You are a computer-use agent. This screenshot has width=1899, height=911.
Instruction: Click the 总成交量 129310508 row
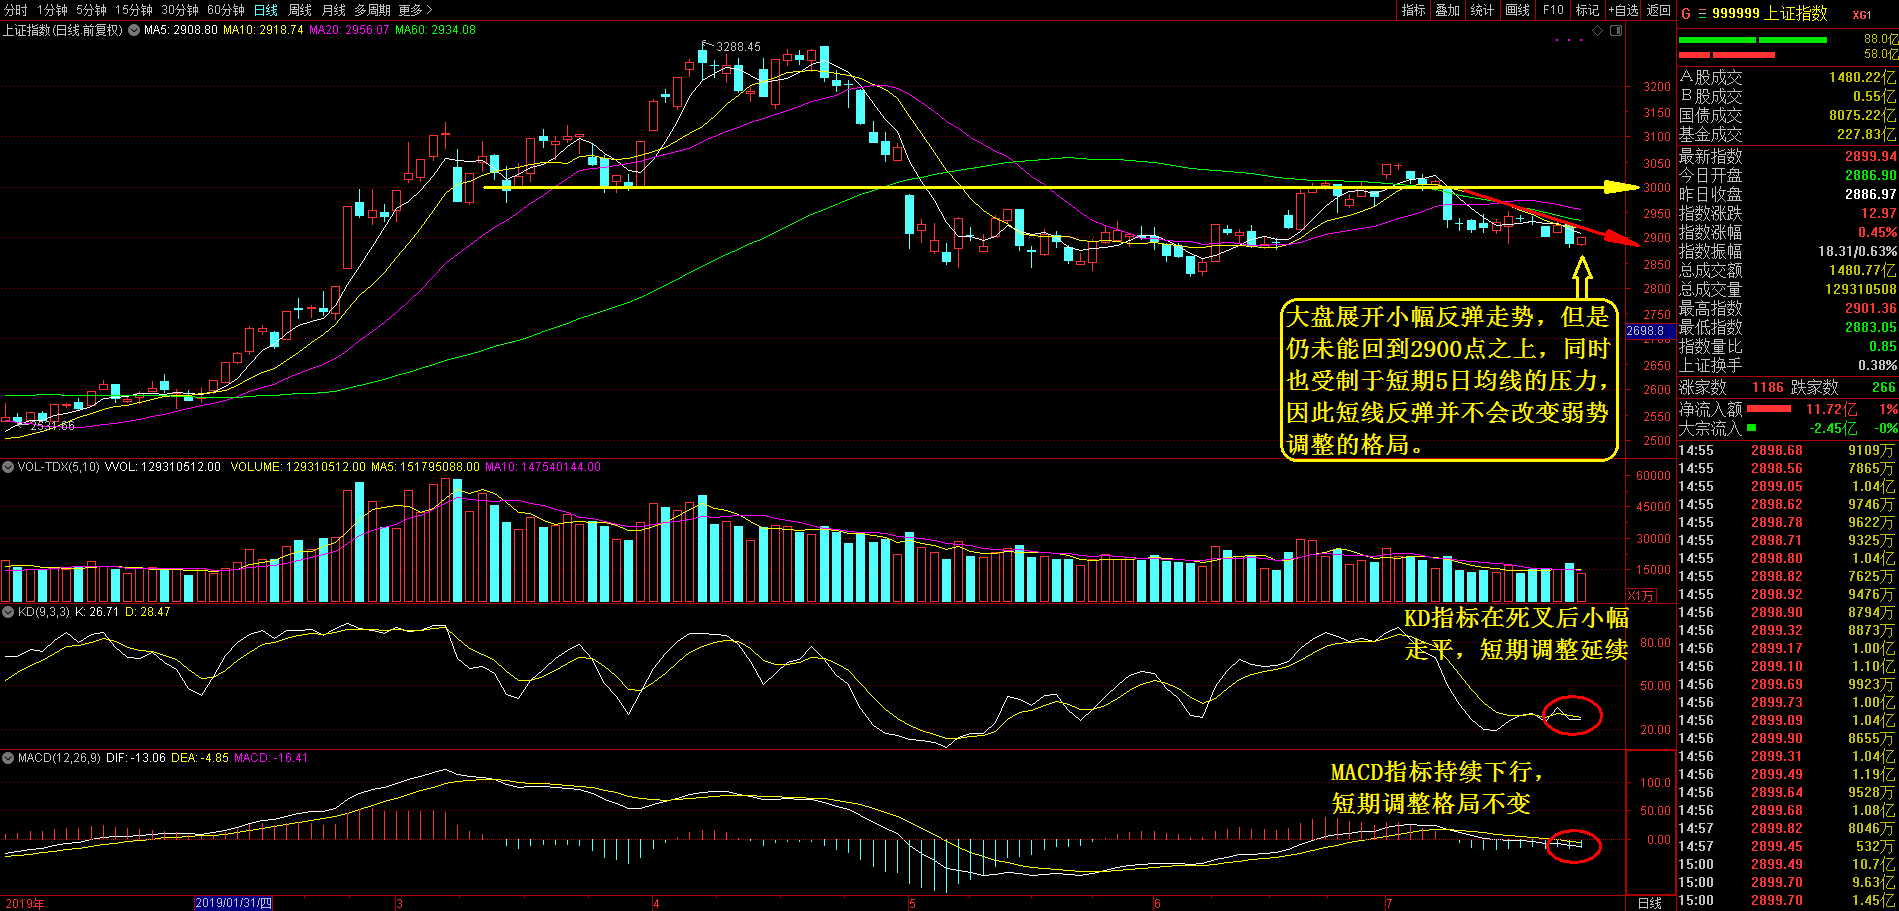click(x=1787, y=289)
